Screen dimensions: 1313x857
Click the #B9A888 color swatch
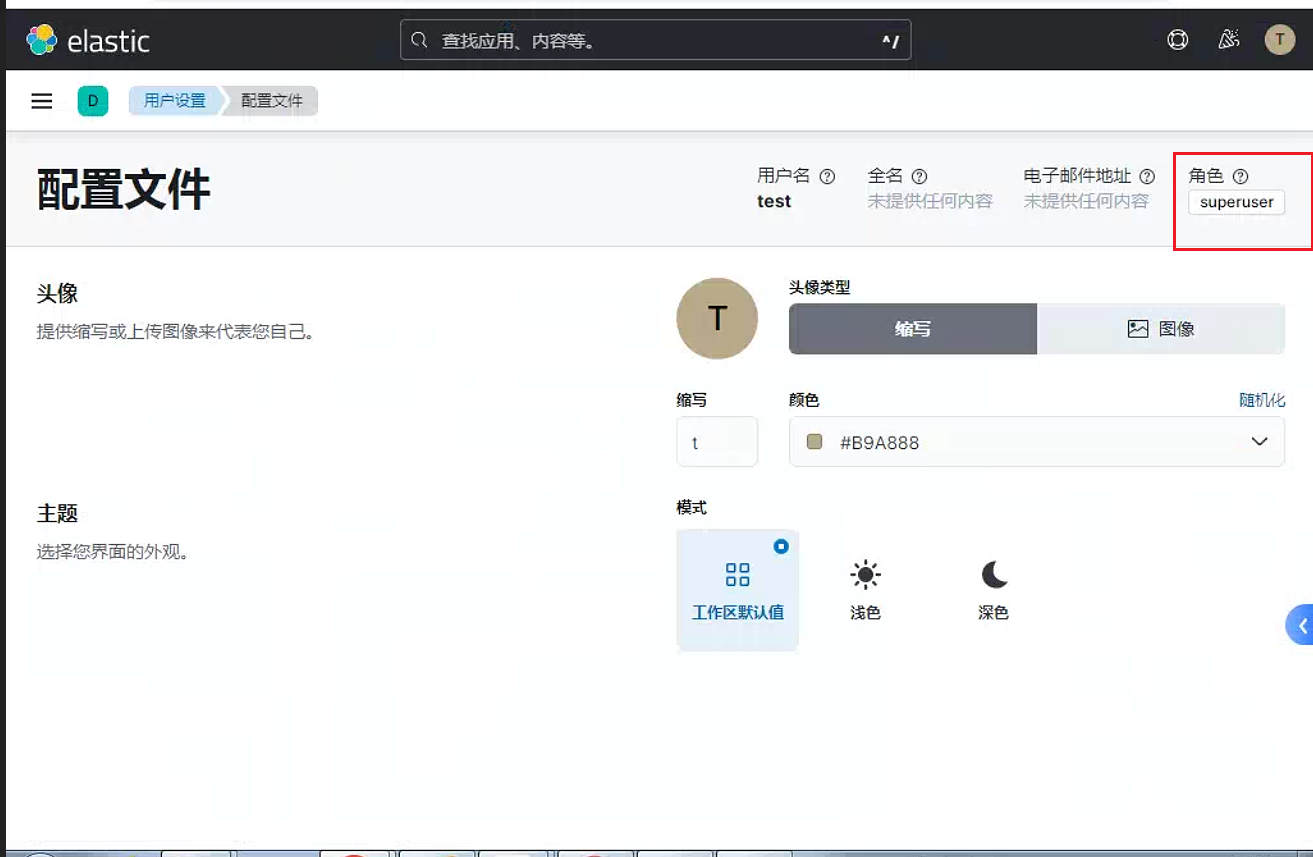click(x=814, y=442)
